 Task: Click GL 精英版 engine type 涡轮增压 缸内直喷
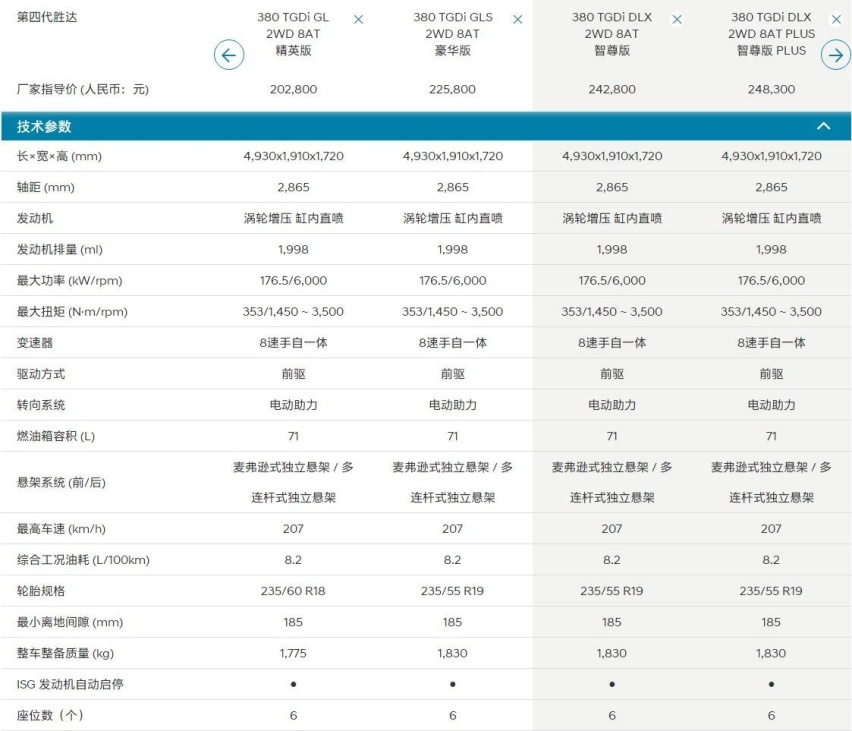[x=293, y=218]
